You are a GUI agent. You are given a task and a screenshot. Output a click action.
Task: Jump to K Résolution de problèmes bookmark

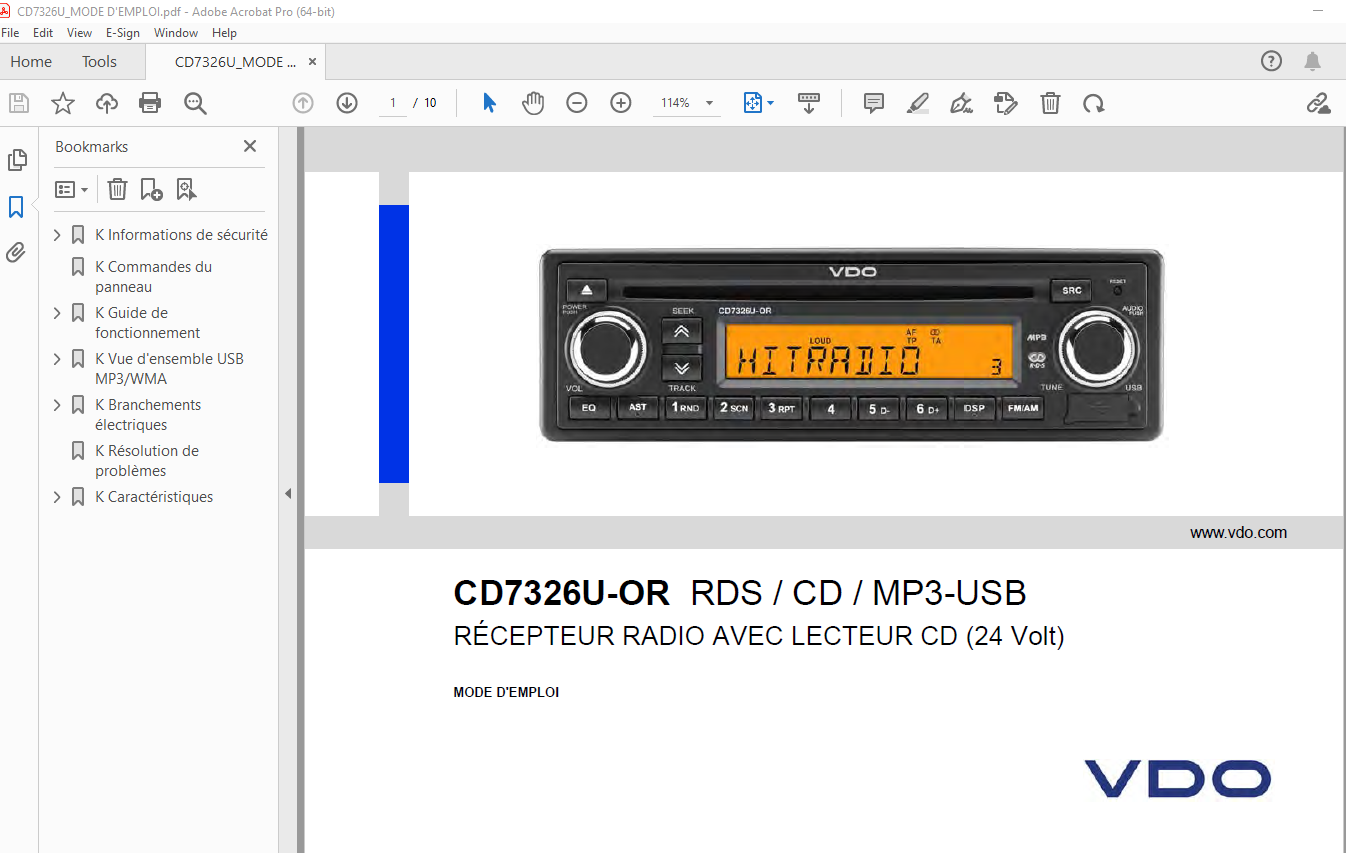(147, 461)
